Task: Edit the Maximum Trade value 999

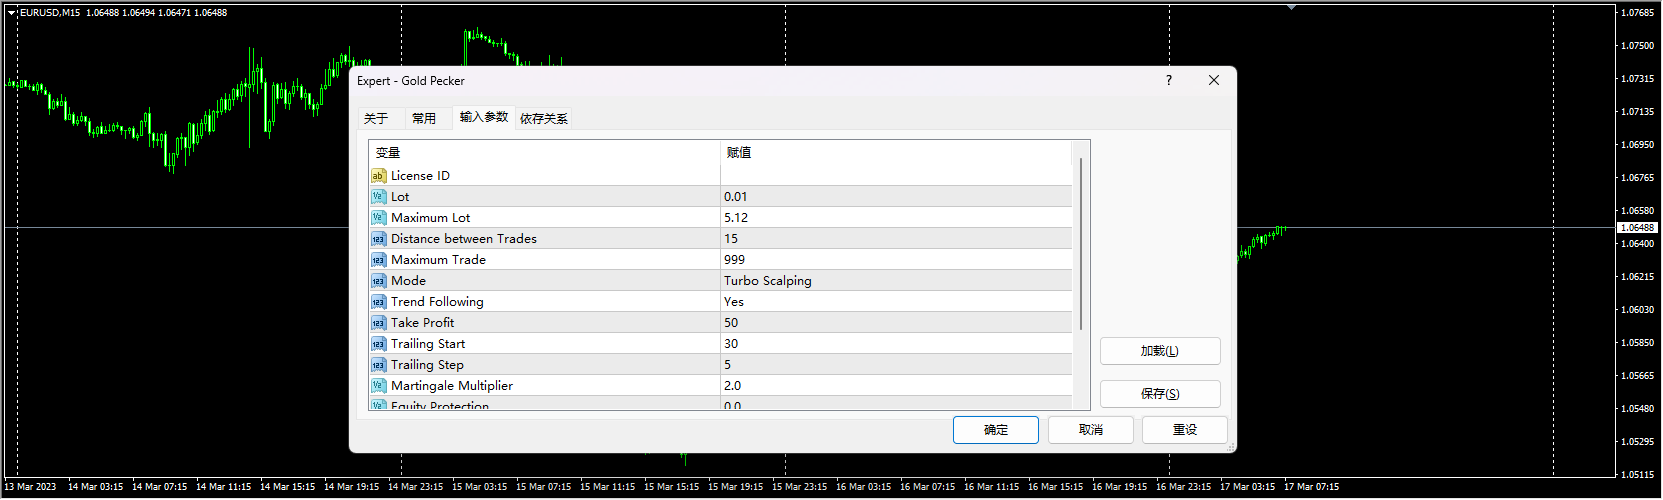Action: [896, 260]
